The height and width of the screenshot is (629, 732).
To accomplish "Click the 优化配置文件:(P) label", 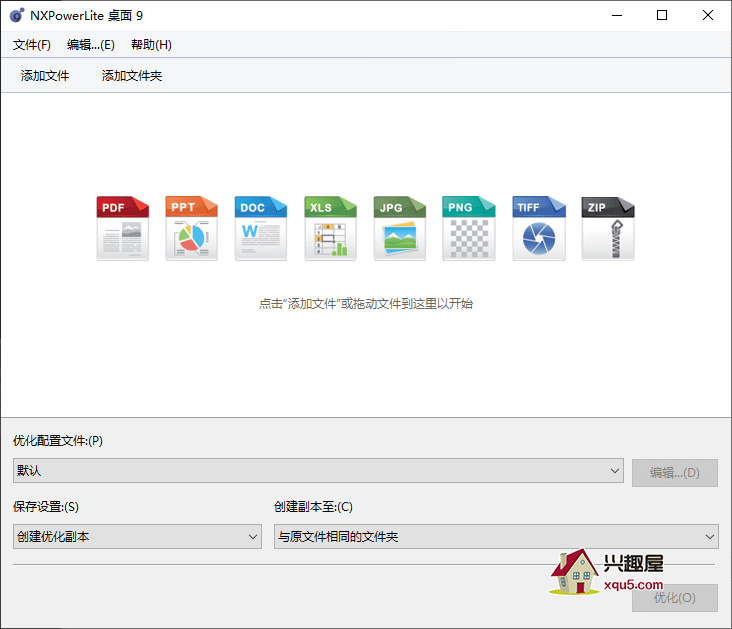I will pyautogui.click(x=58, y=441).
